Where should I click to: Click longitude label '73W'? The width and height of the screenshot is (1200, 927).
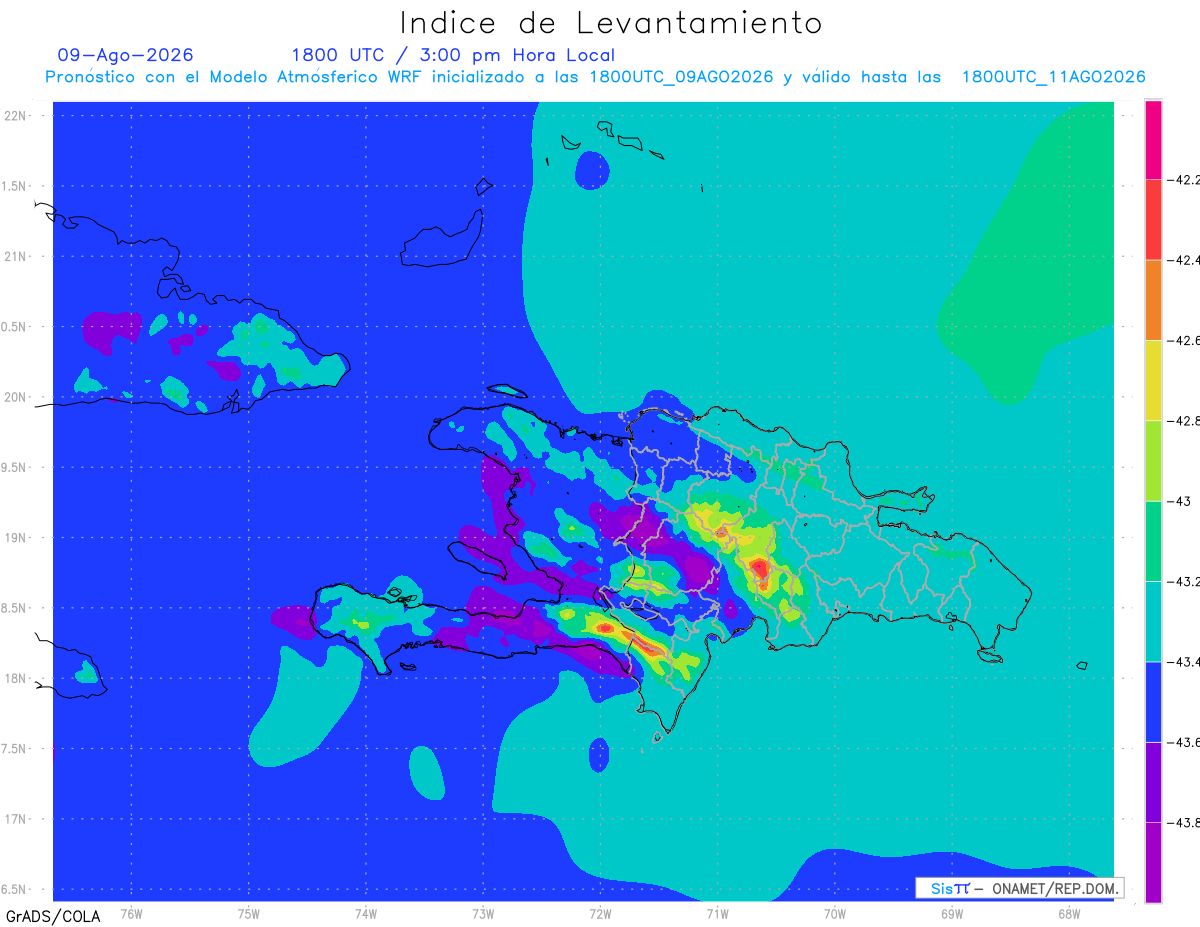point(483,914)
